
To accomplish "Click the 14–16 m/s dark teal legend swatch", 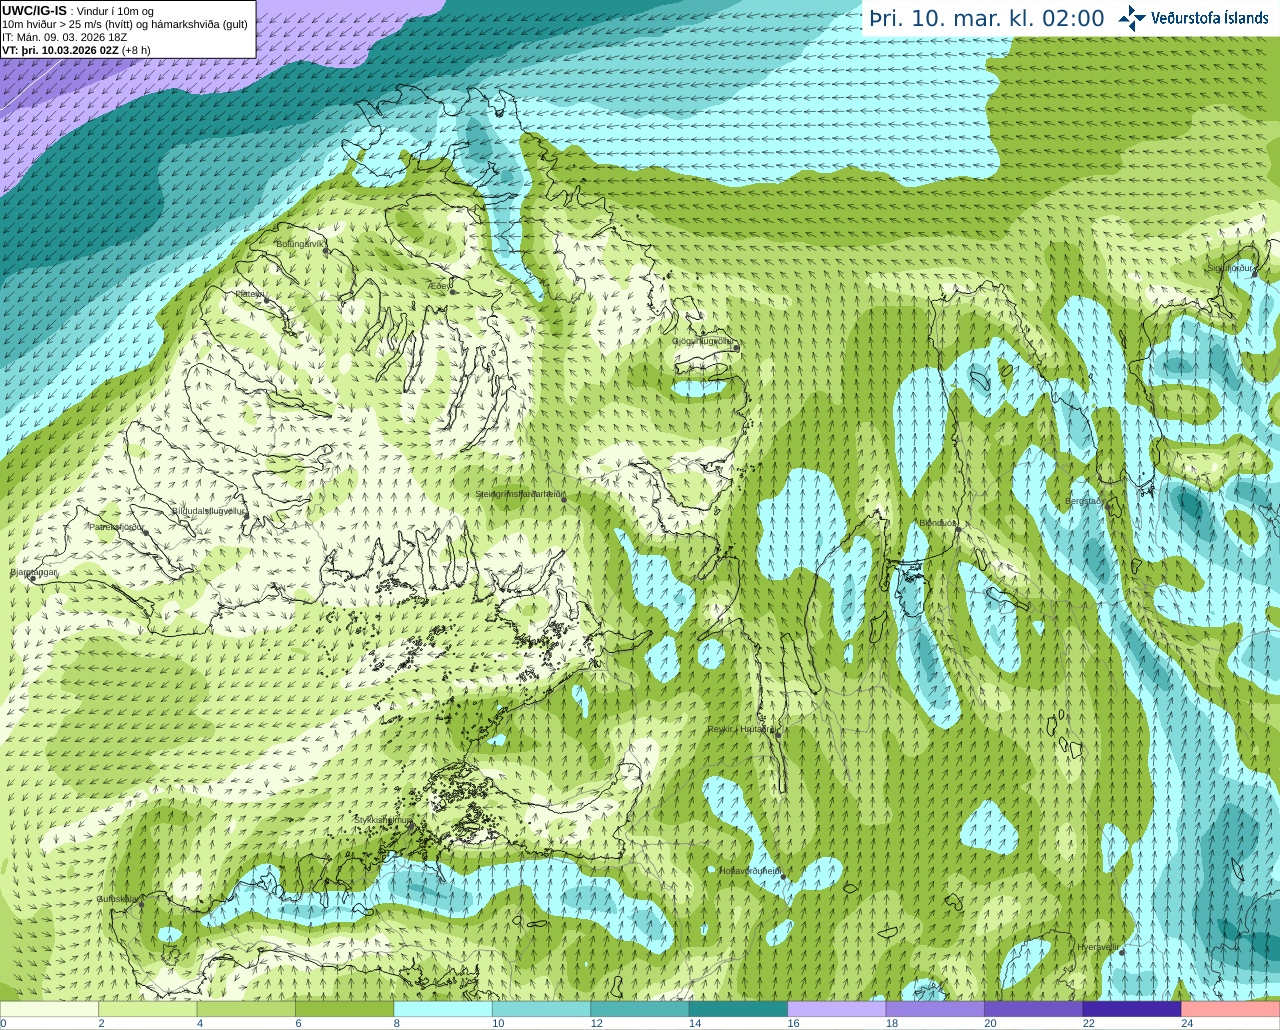I will (739, 1009).
